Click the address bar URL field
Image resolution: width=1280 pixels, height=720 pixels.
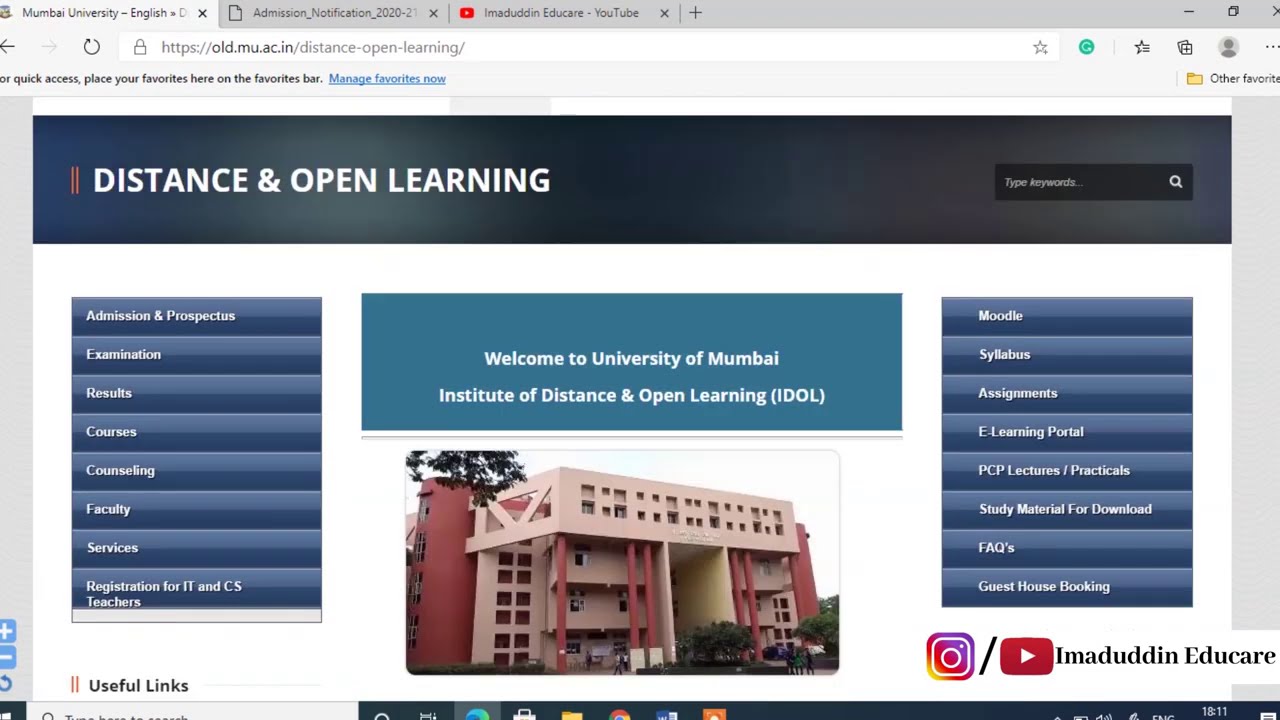pyautogui.click(x=590, y=47)
